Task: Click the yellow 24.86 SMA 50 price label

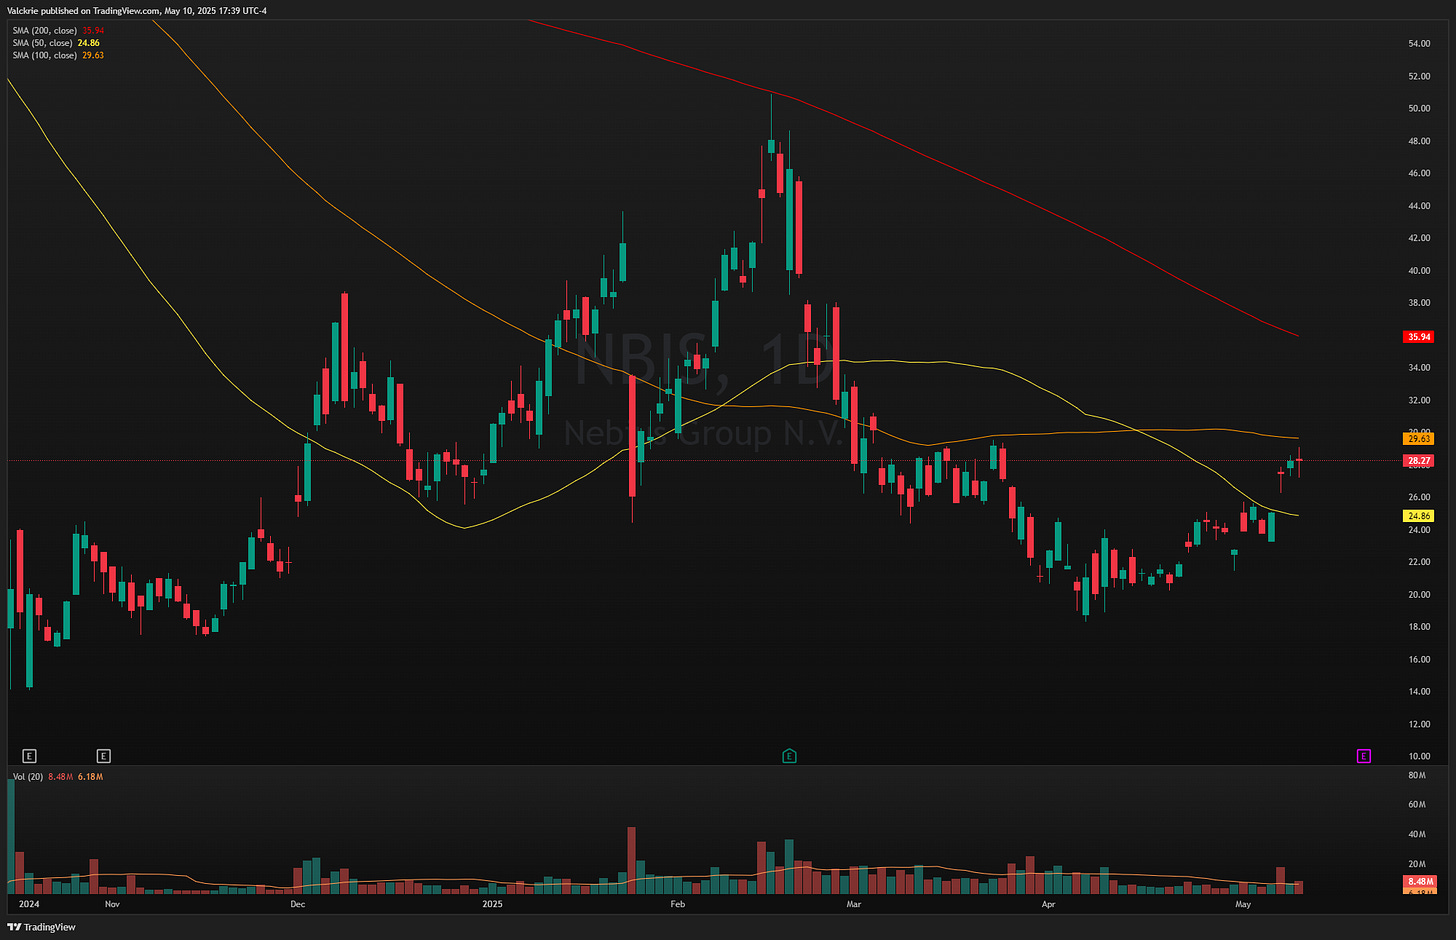Action: [x=1419, y=516]
